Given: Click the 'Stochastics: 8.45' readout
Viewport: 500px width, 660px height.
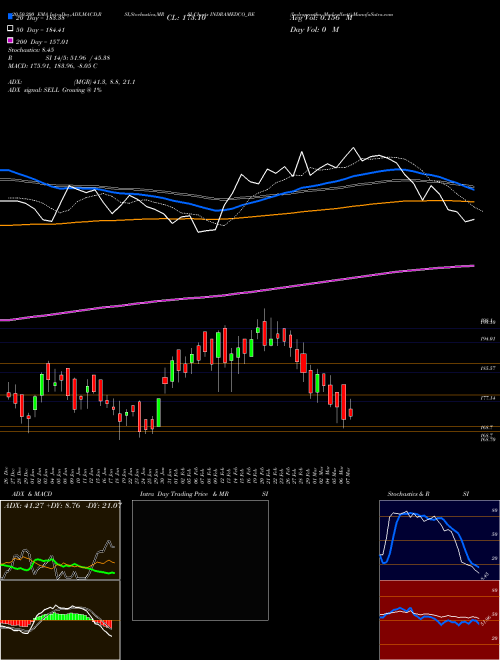Looking at the screenshot, I should point(31,50).
